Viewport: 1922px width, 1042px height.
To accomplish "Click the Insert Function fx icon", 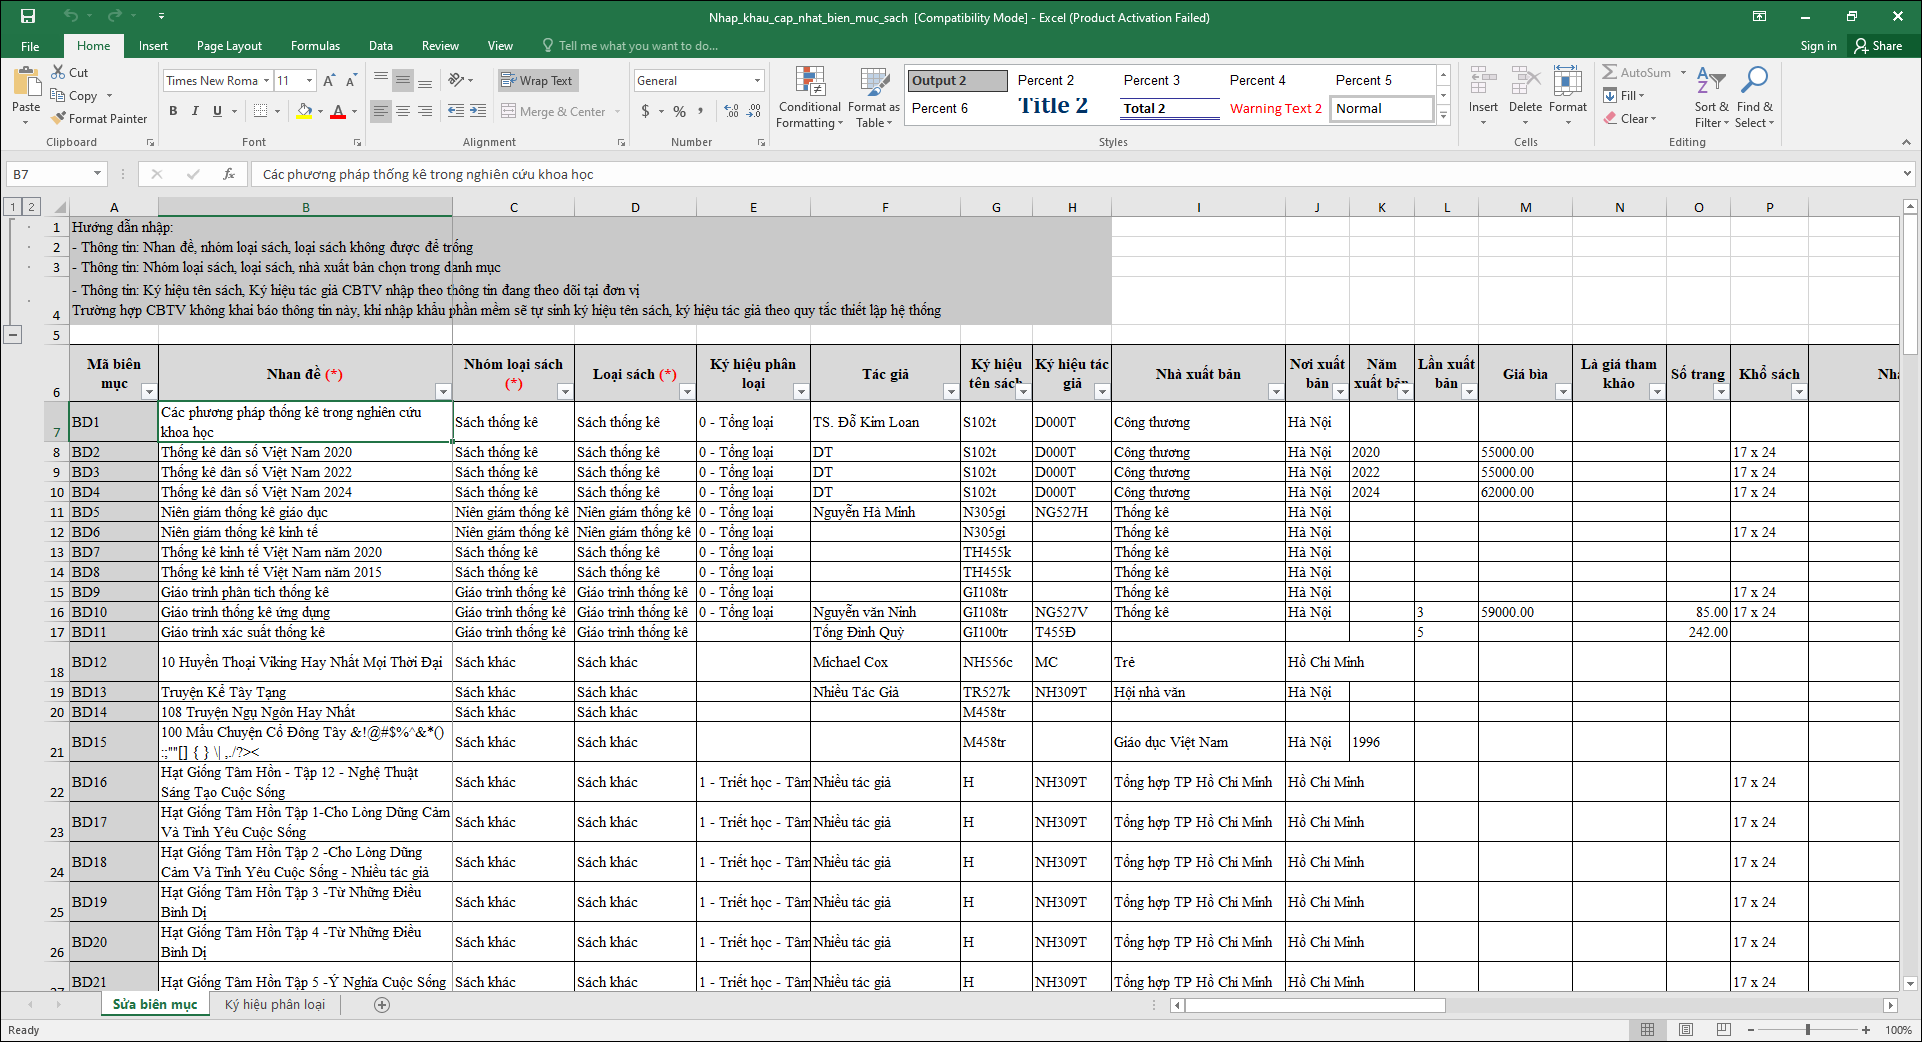I will pos(229,174).
